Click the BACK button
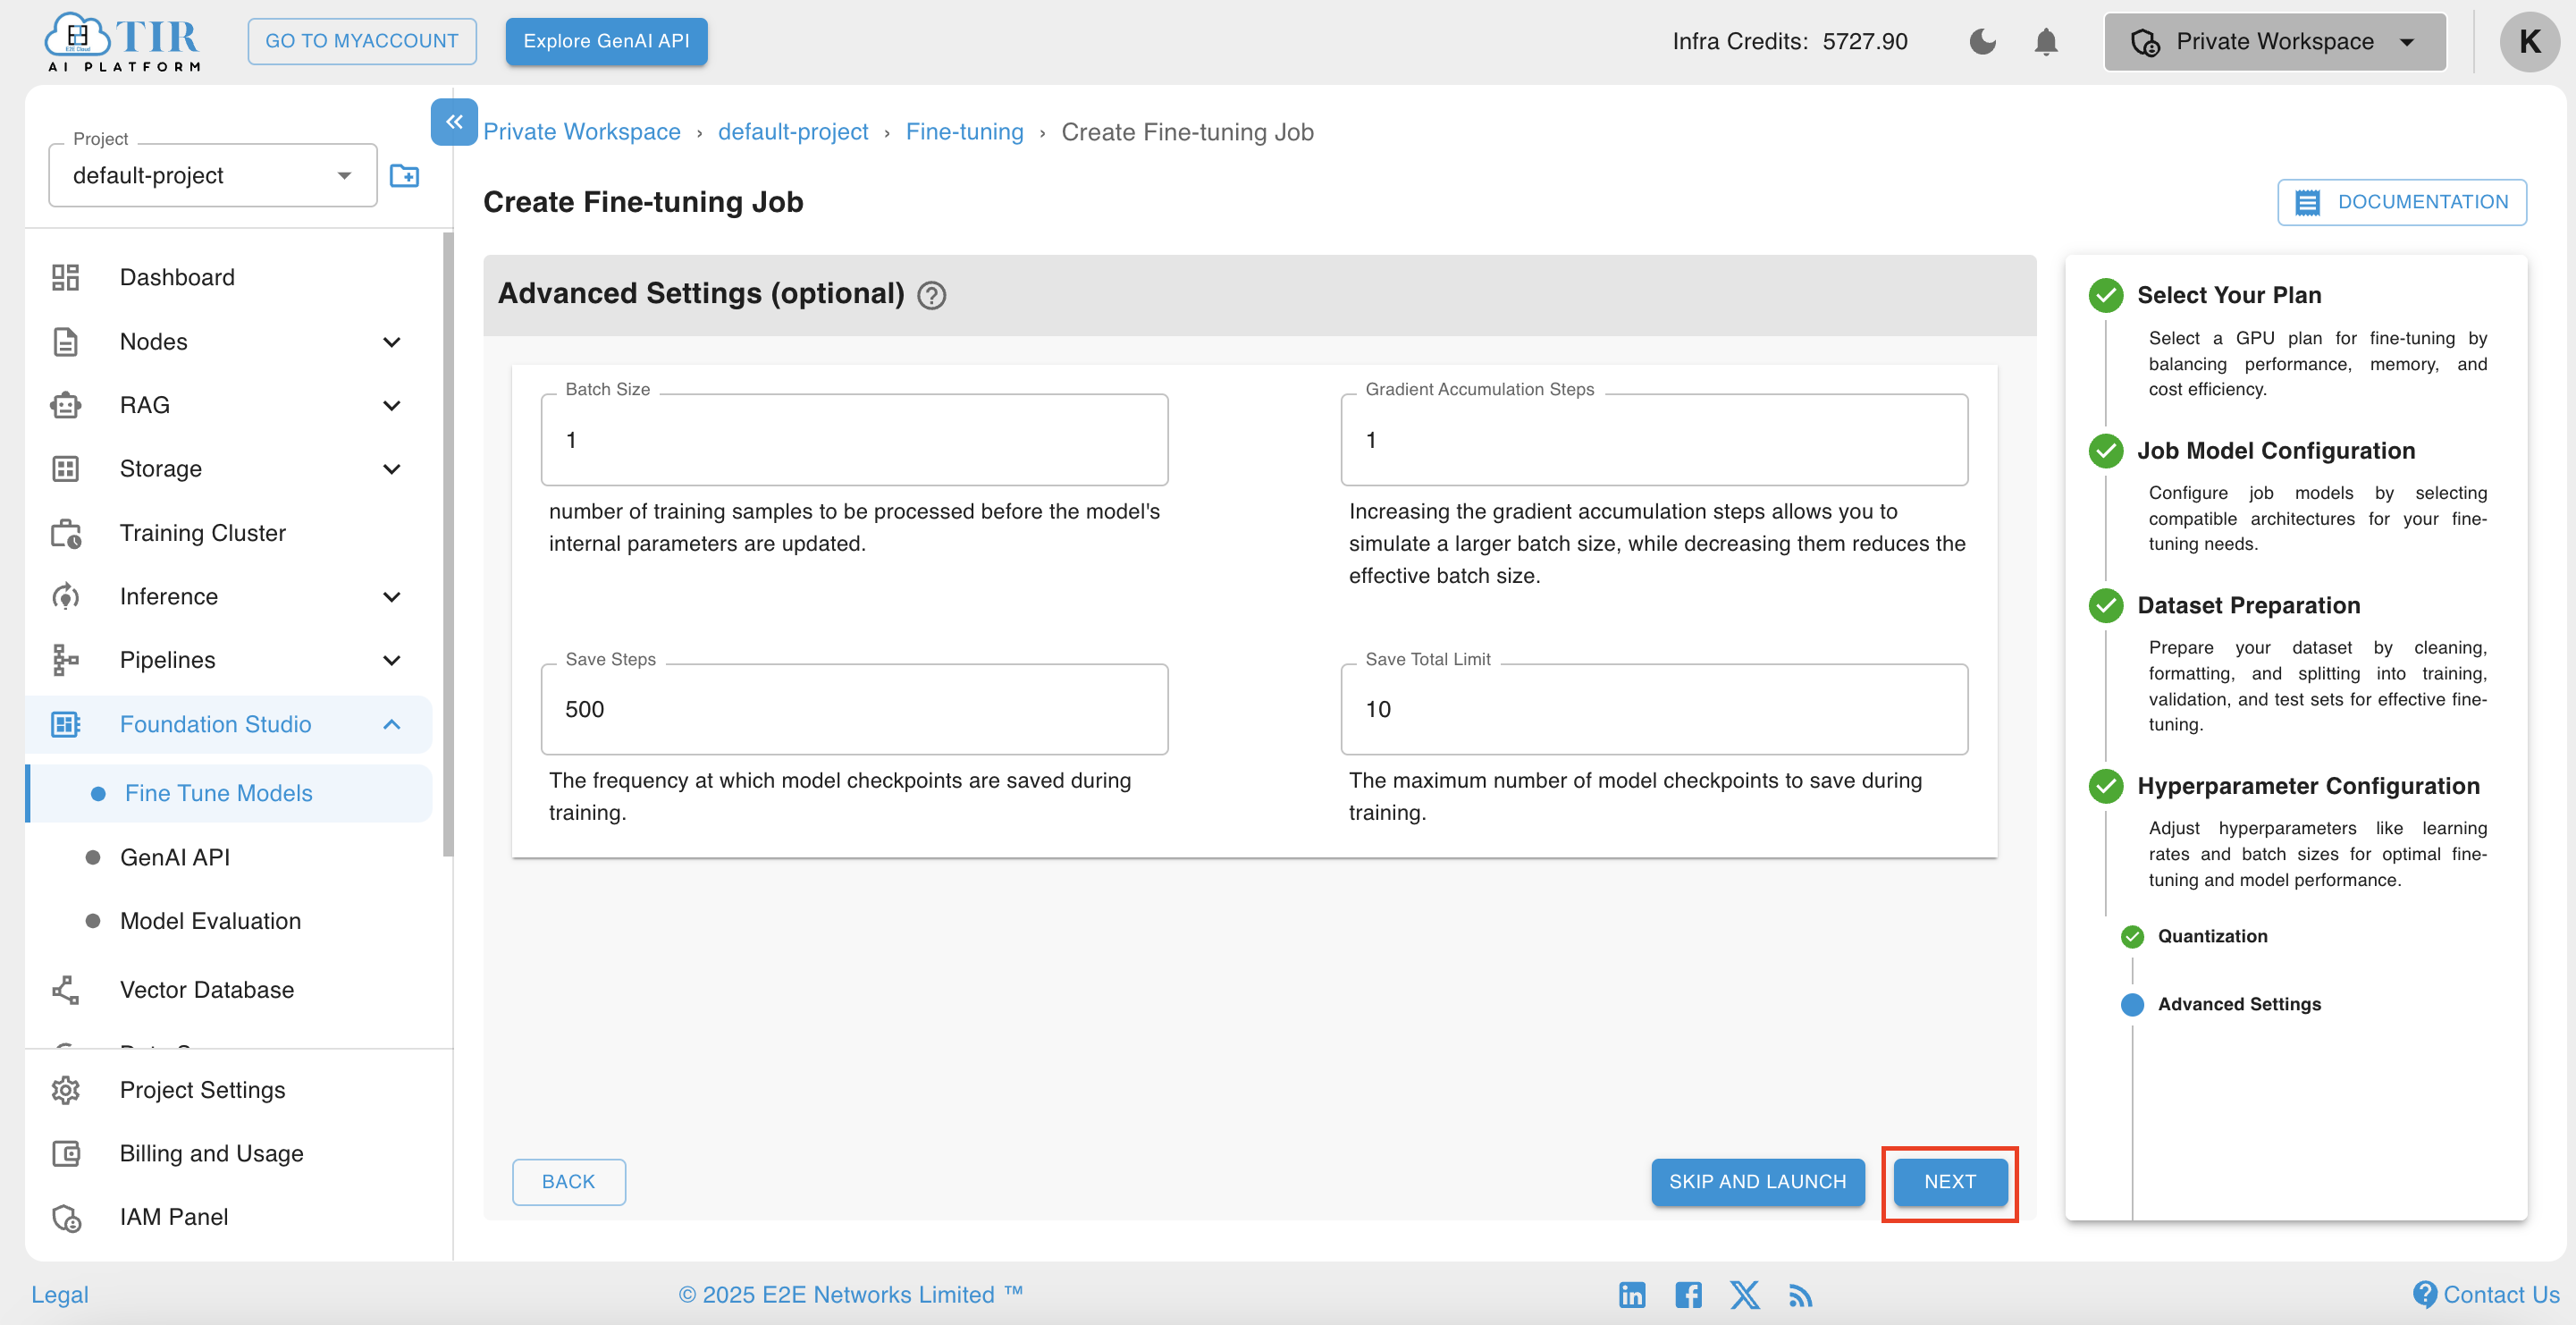The image size is (2576, 1325). (568, 1182)
